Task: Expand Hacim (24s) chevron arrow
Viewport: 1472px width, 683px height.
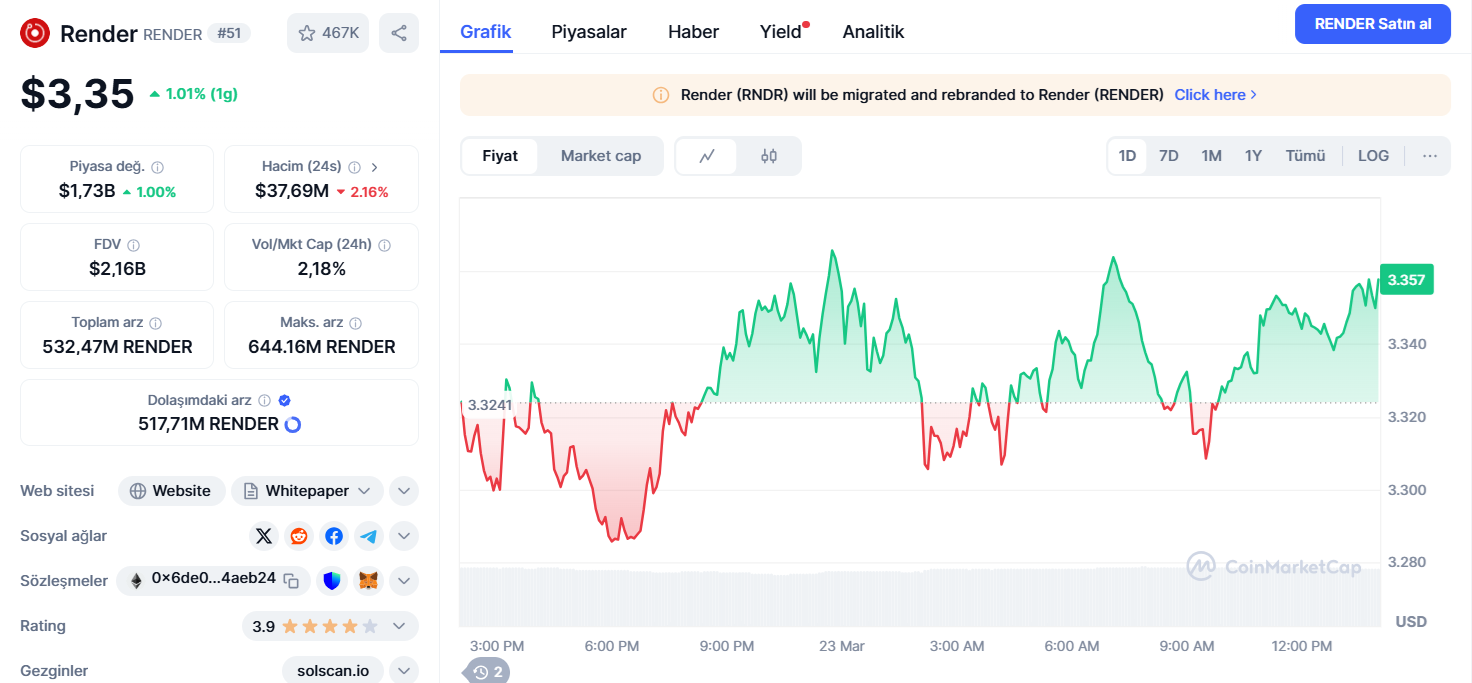Action: click(374, 167)
